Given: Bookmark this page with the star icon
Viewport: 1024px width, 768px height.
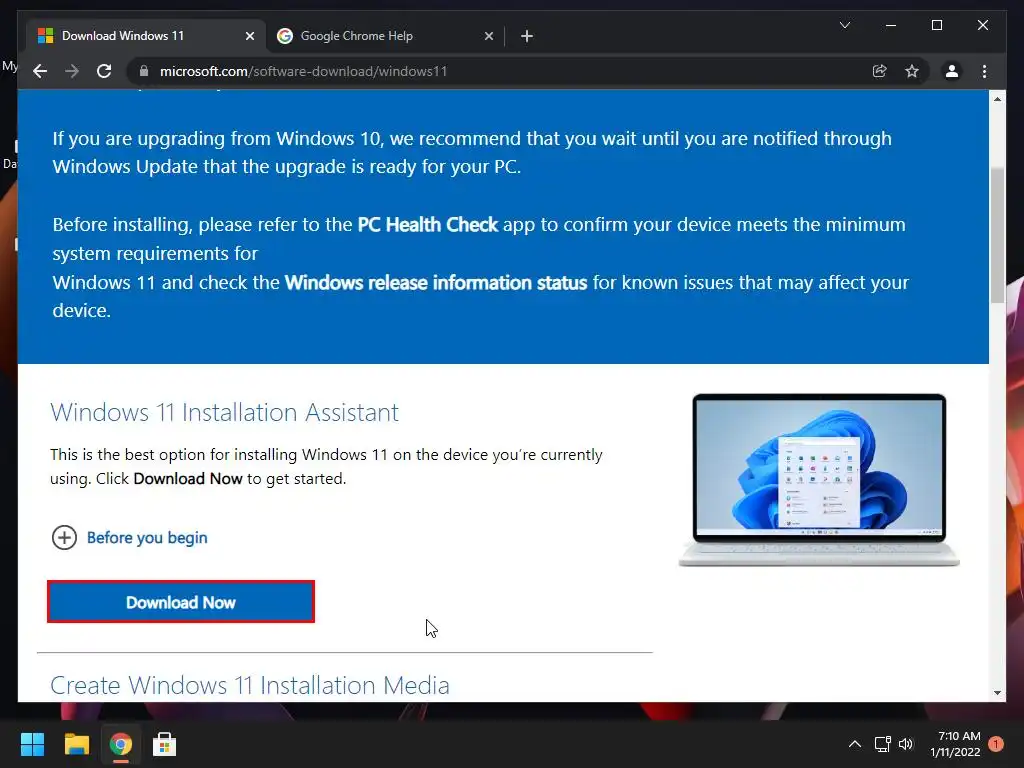Looking at the screenshot, I should click(x=912, y=71).
